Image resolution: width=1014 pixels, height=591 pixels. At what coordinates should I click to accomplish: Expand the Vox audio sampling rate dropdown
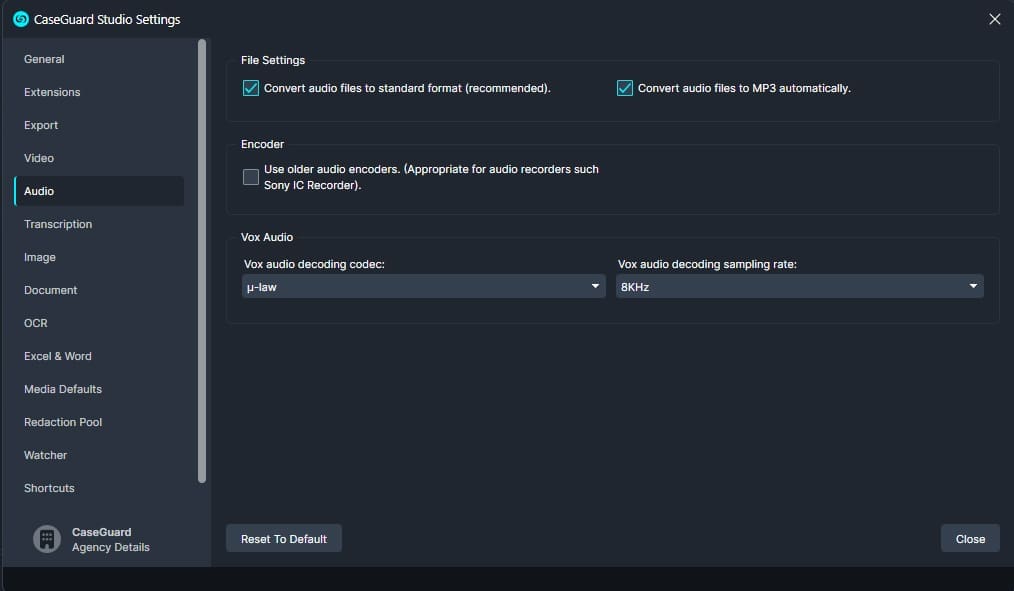[799, 287]
